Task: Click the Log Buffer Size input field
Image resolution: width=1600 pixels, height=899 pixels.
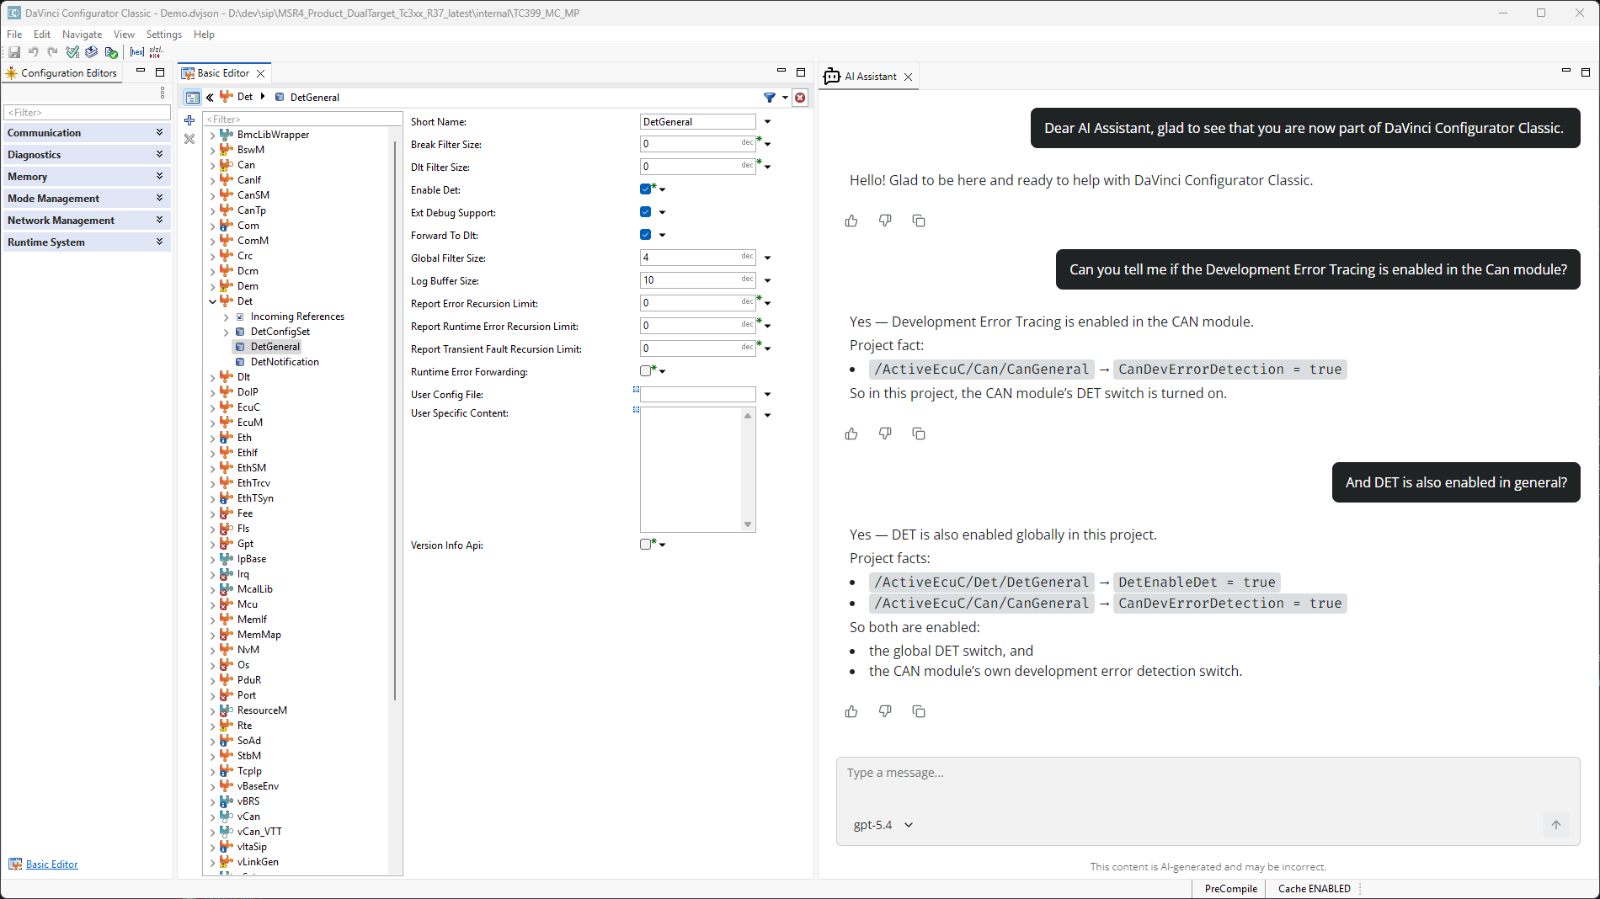Action: 698,280
